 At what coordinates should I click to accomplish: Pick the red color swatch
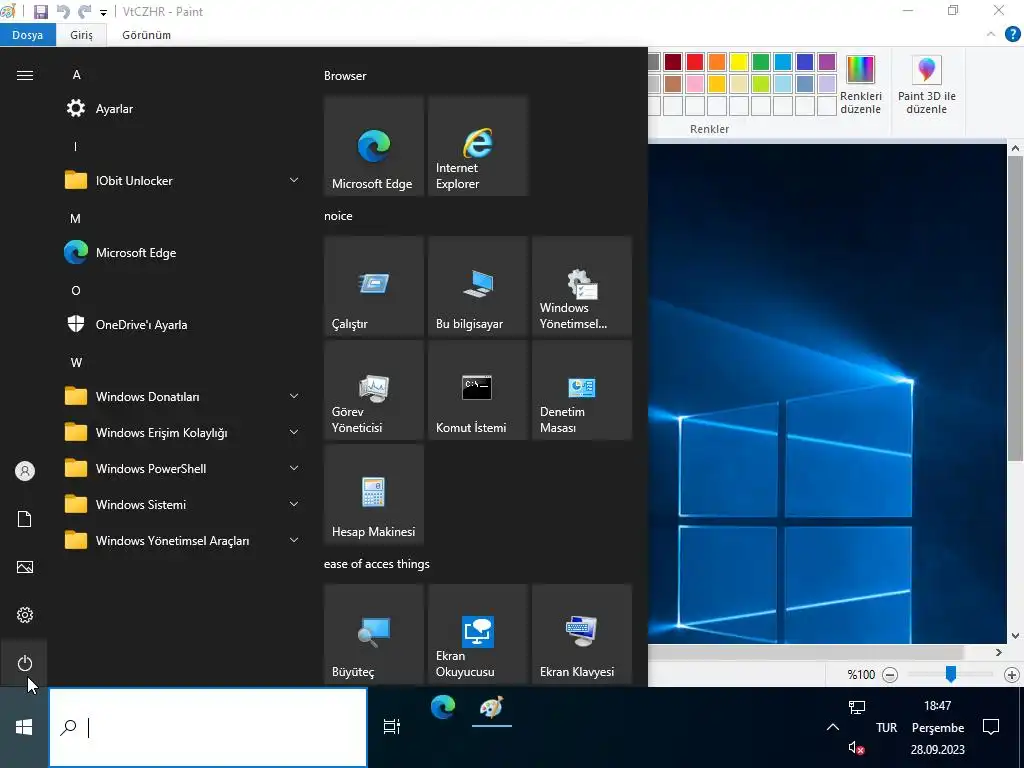(695, 62)
